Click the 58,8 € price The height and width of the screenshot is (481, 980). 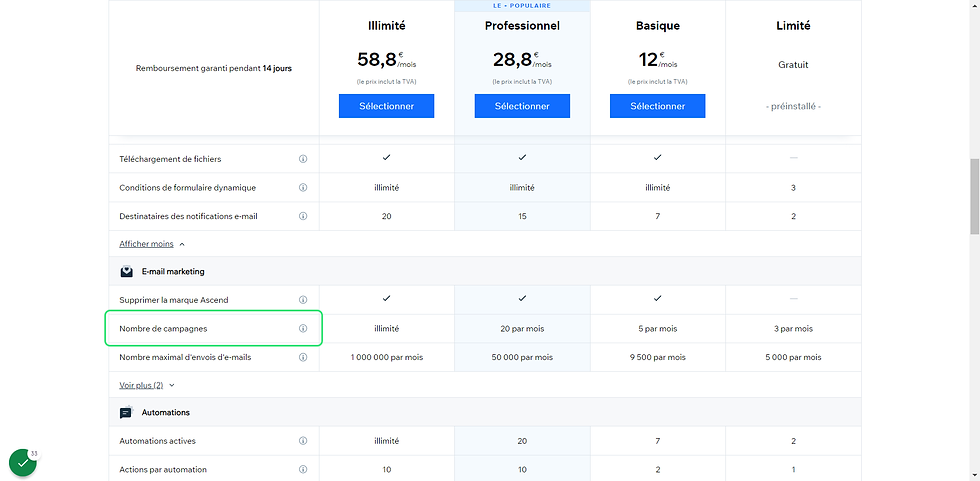[x=386, y=59]
